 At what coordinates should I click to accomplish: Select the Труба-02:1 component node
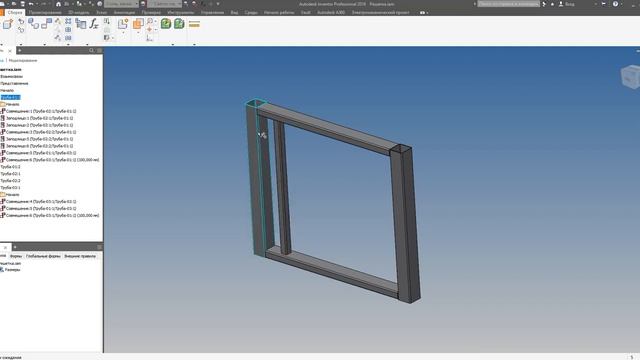[10, 173]
